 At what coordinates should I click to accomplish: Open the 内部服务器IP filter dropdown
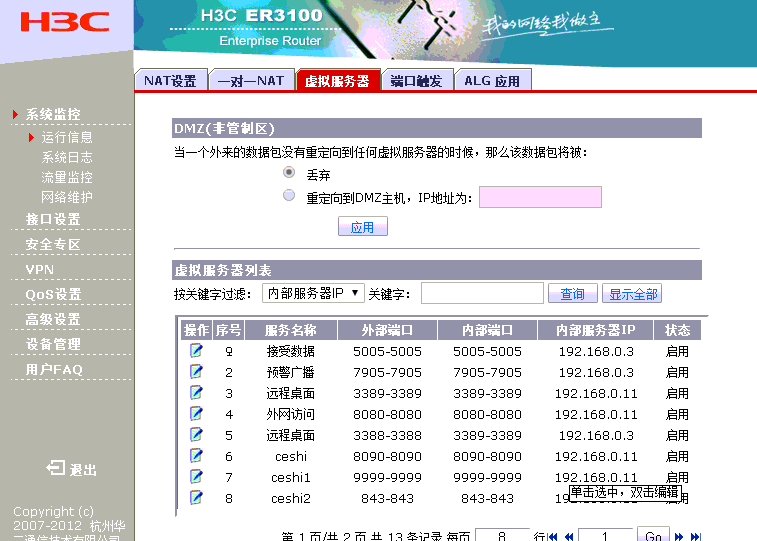pos(313,293)
